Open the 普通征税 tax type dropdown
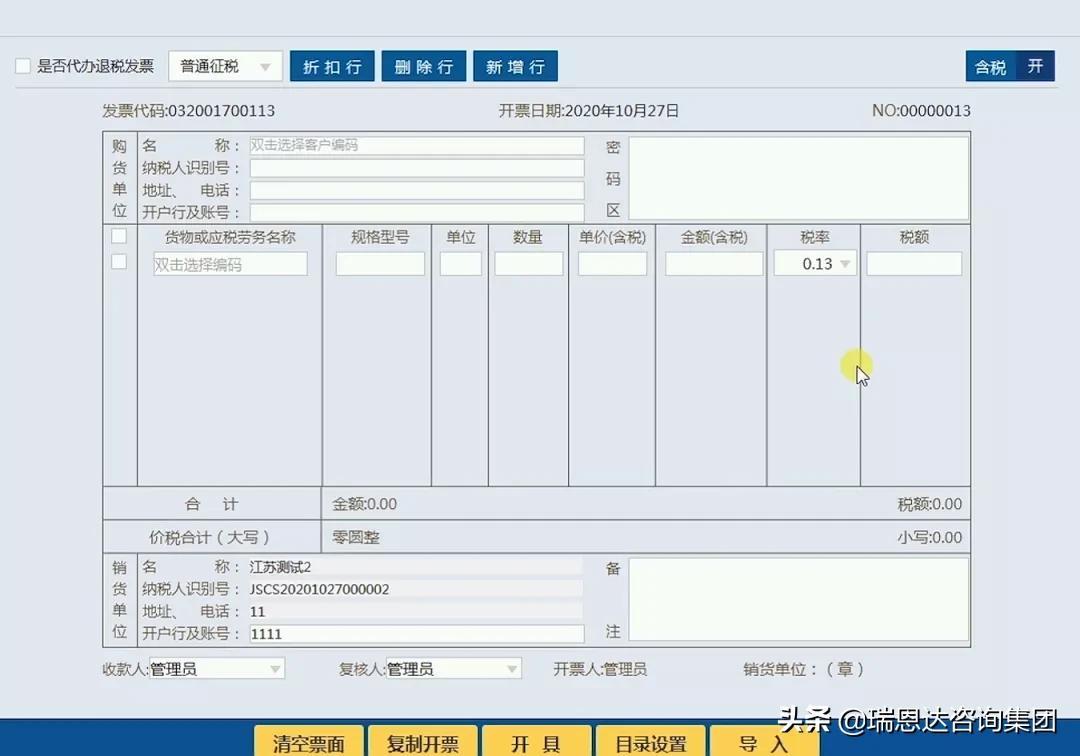 point(225,66)
